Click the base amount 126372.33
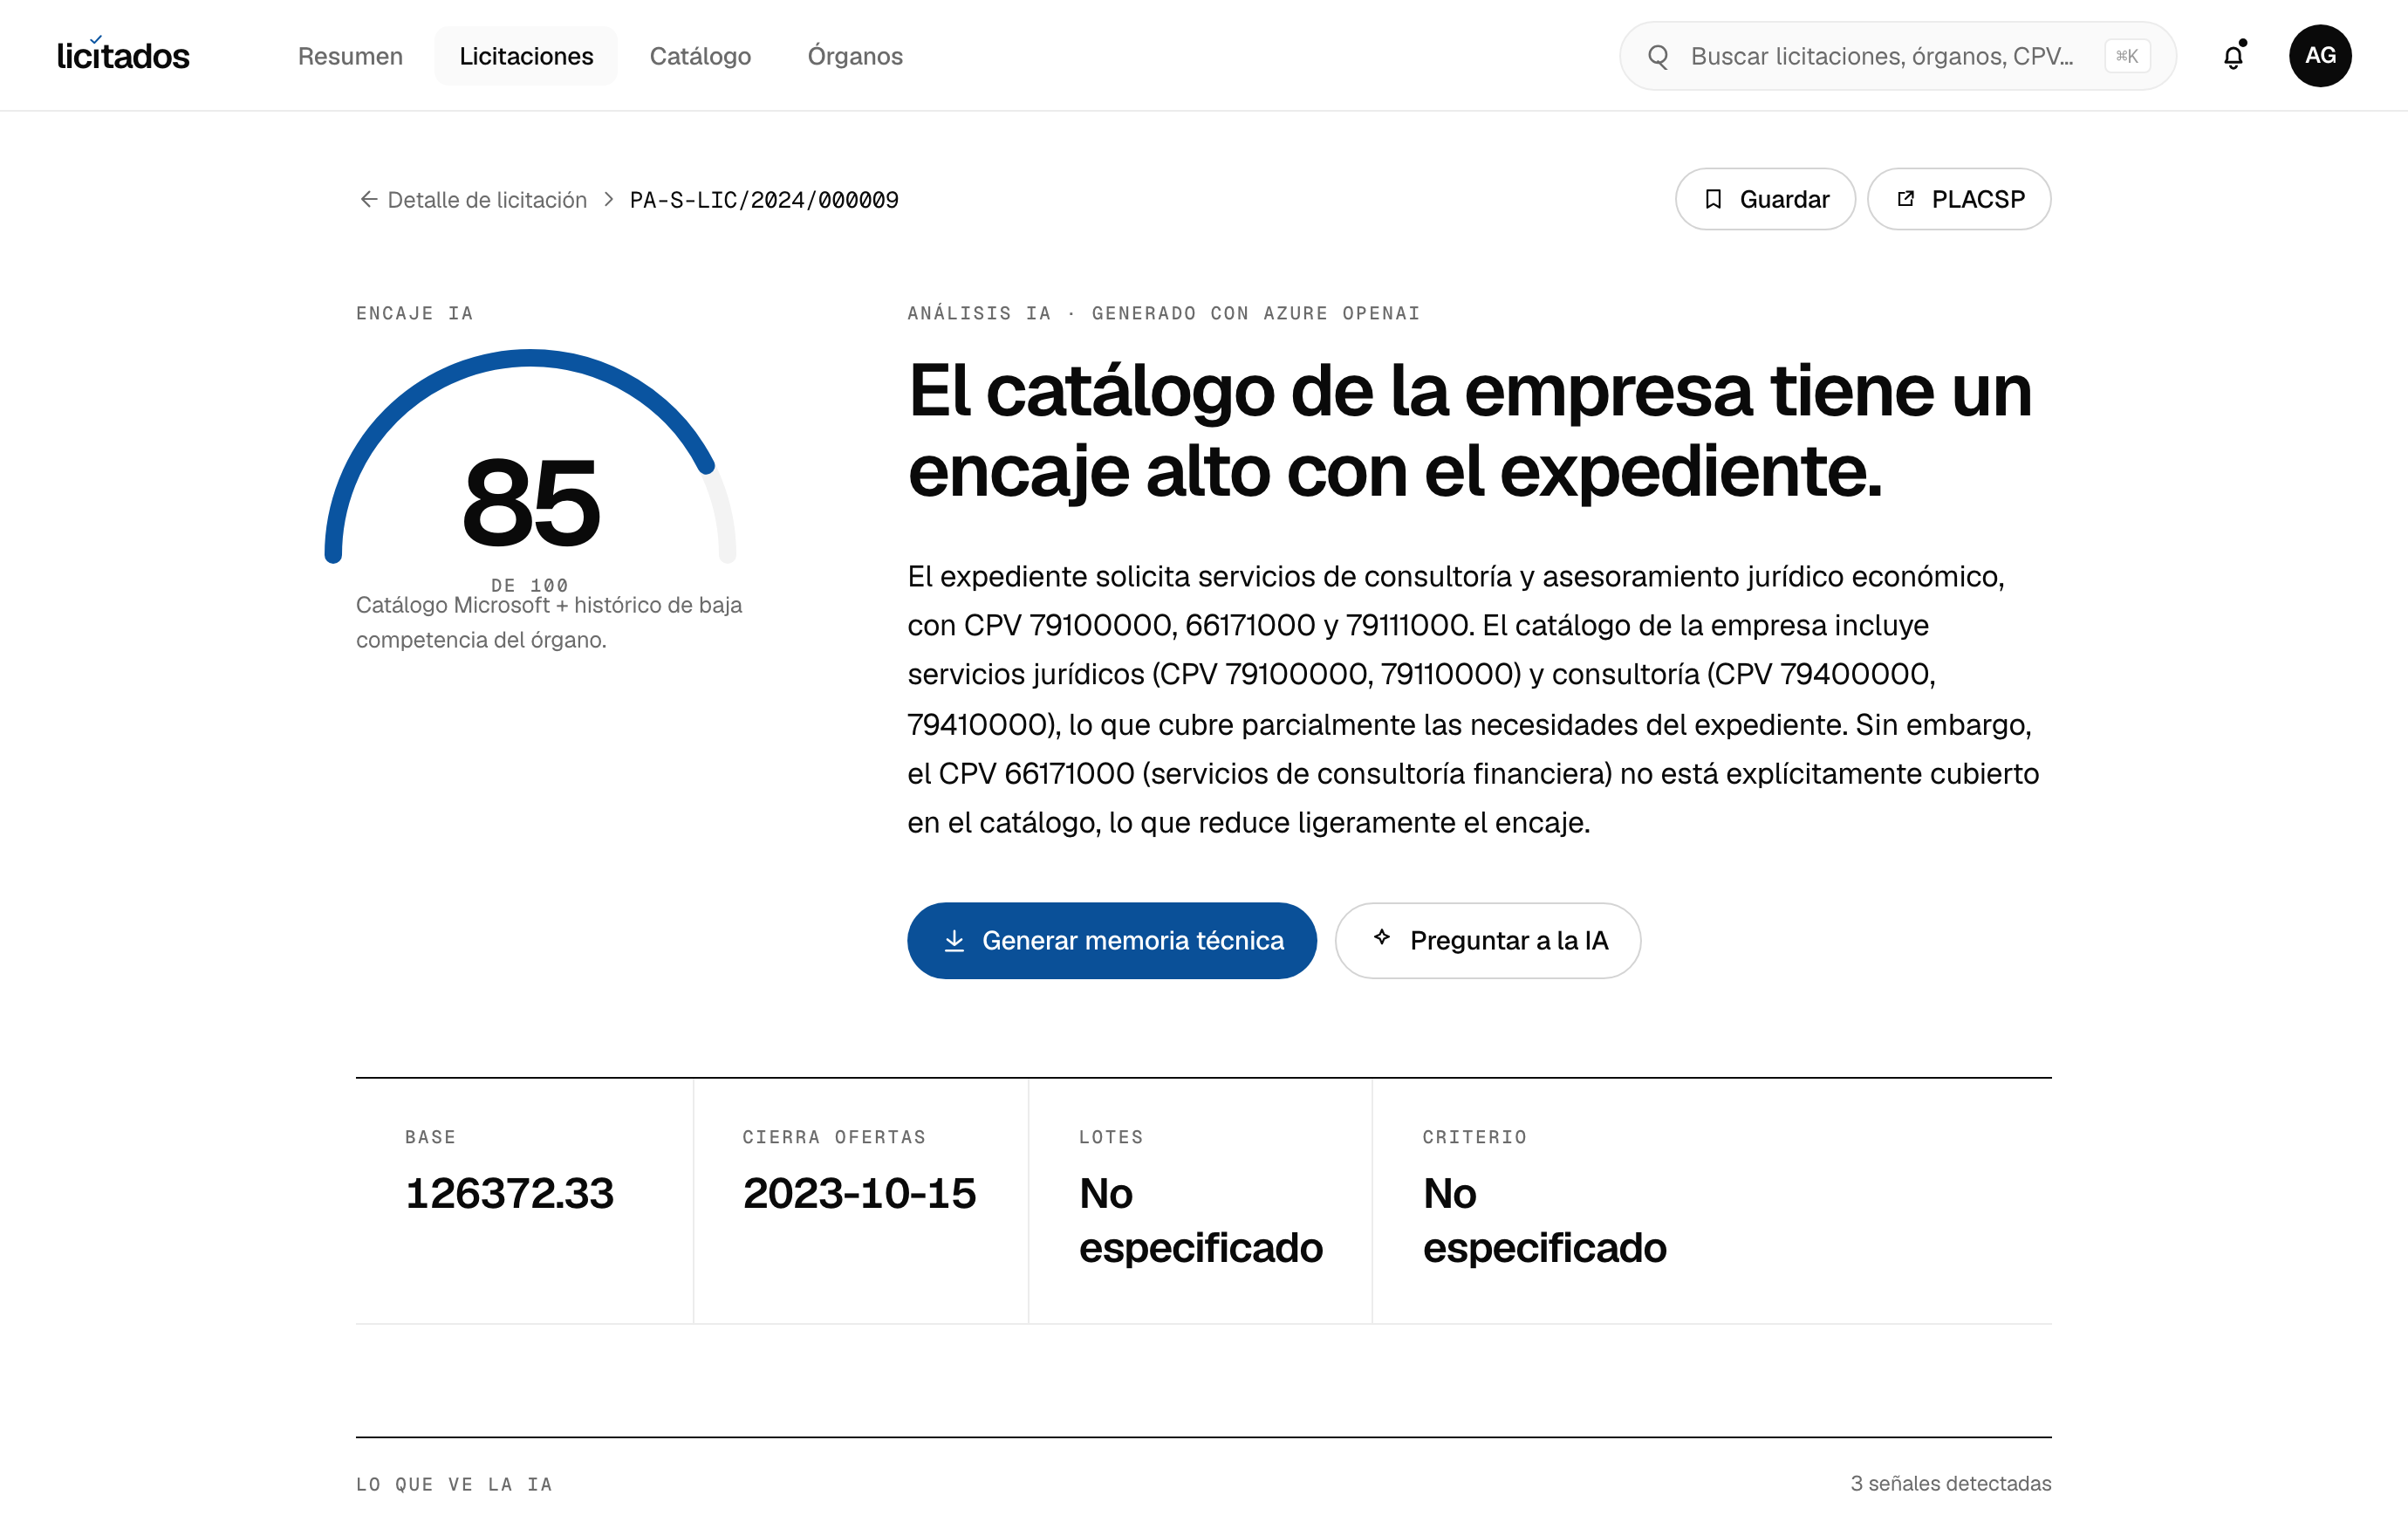The width and height of the screenshot is (2408, 1536). pos(509,1193)
